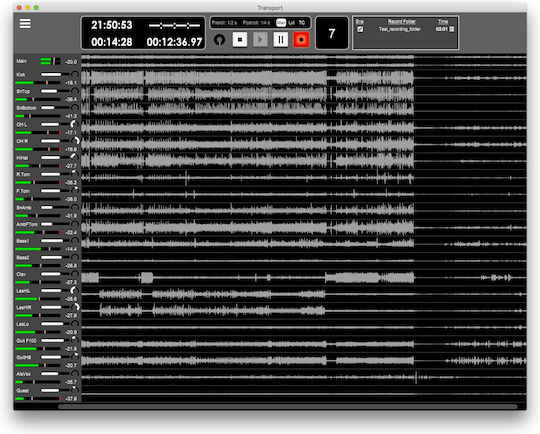Viewport: 540px width, 434px height.
Task: Adjust the LesHiL pan knob
Action: pos(74,290)
